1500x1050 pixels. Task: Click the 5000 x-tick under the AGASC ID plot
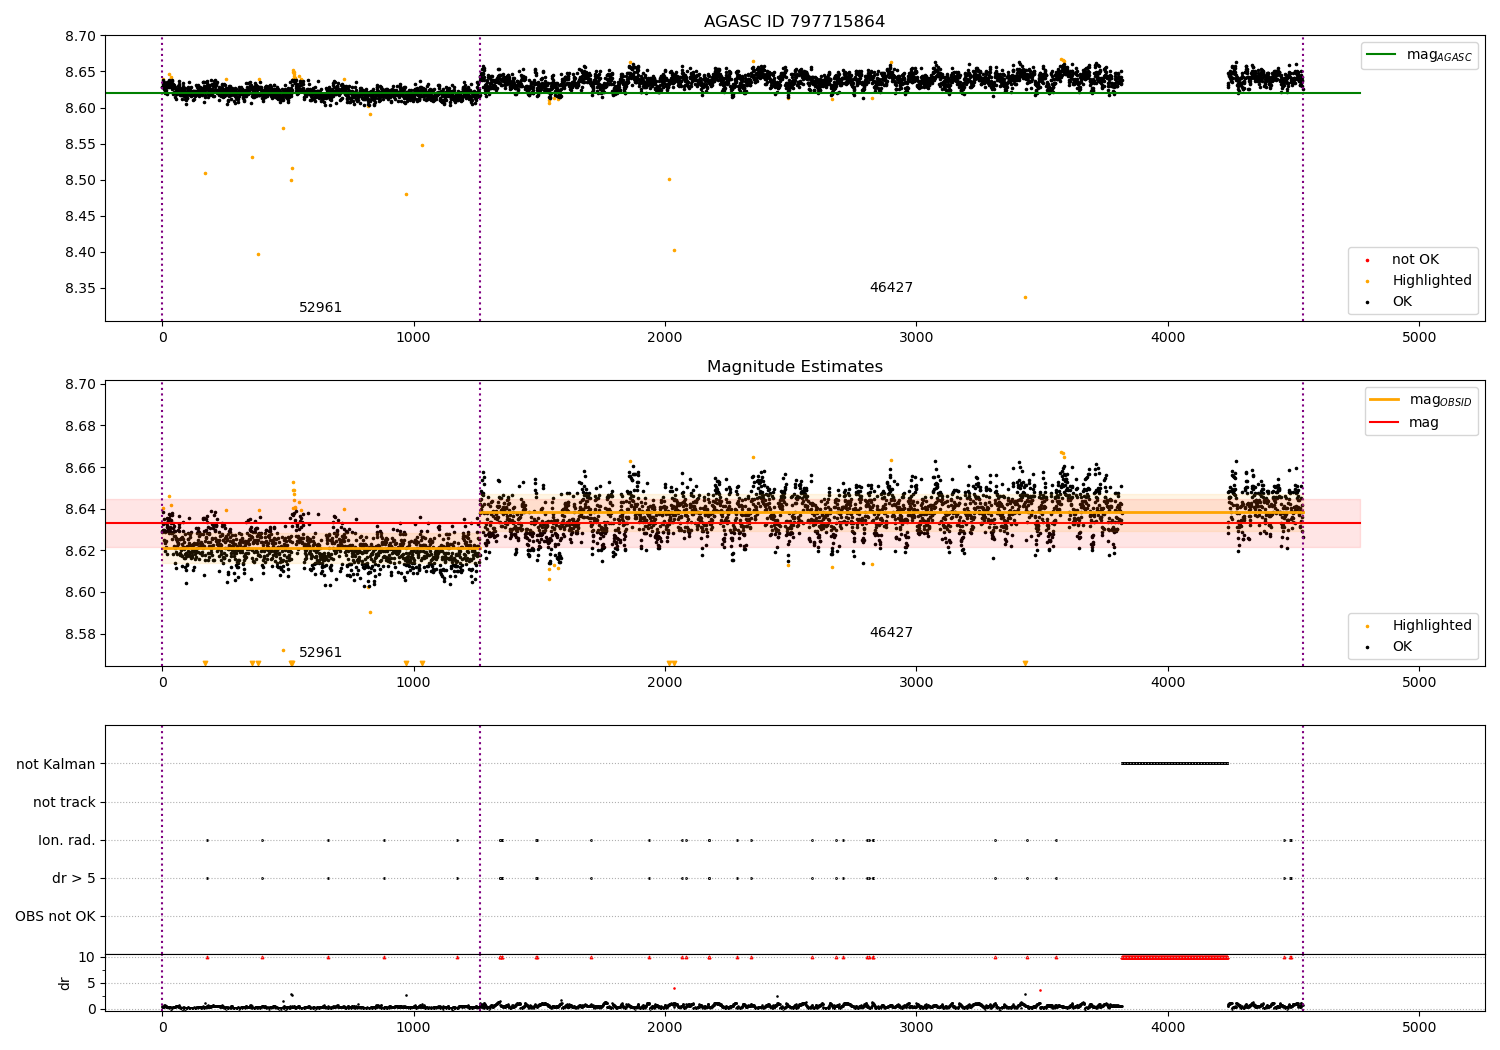tap(1419, 338)
